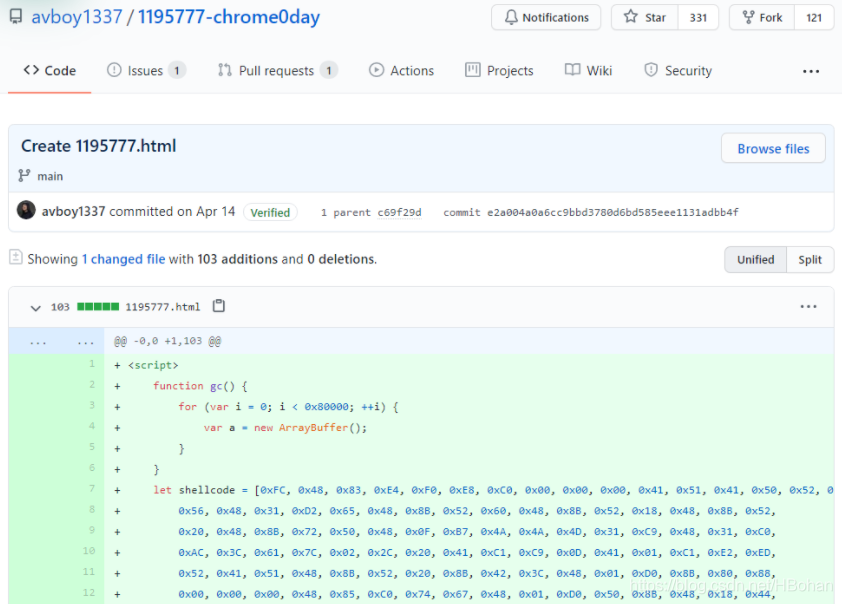This screenshot has height=604, width=842.
Task: View the 121 forks count
Action: click(814, 17)
